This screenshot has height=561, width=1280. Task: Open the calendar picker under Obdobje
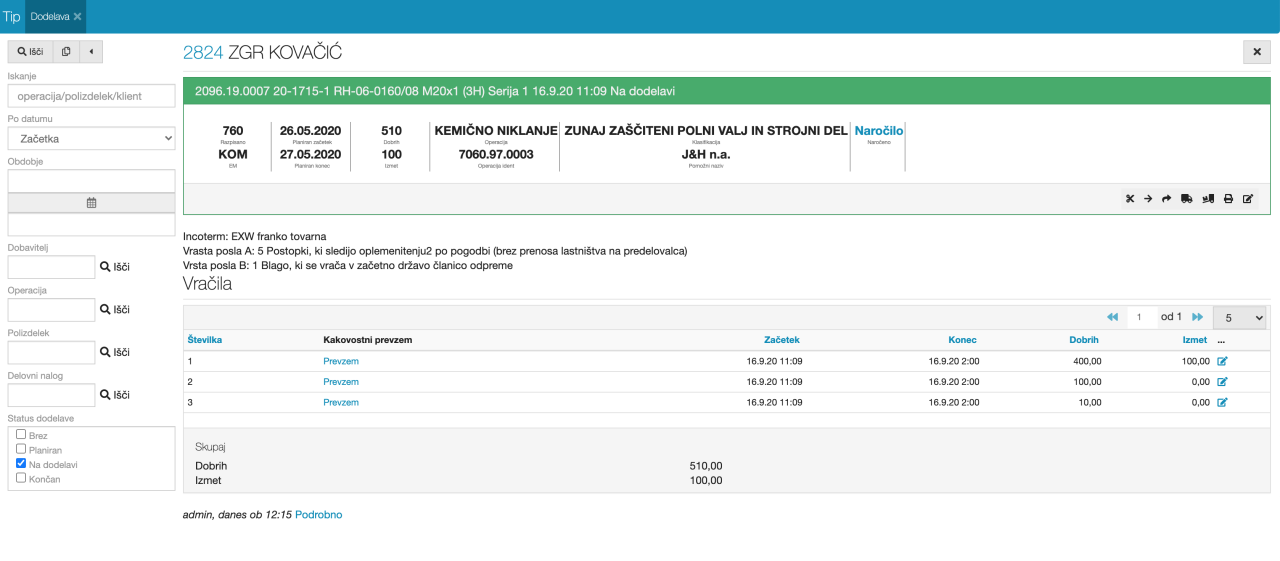[91, 202]
